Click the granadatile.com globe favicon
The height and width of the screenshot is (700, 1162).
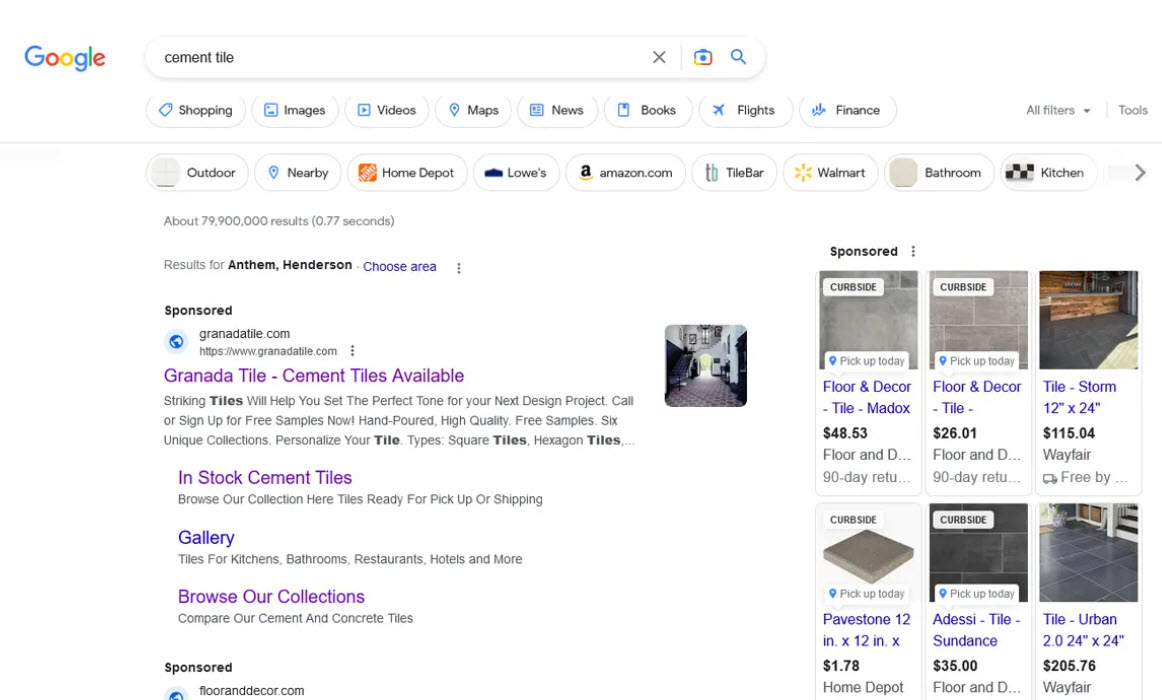click(176, 341)
